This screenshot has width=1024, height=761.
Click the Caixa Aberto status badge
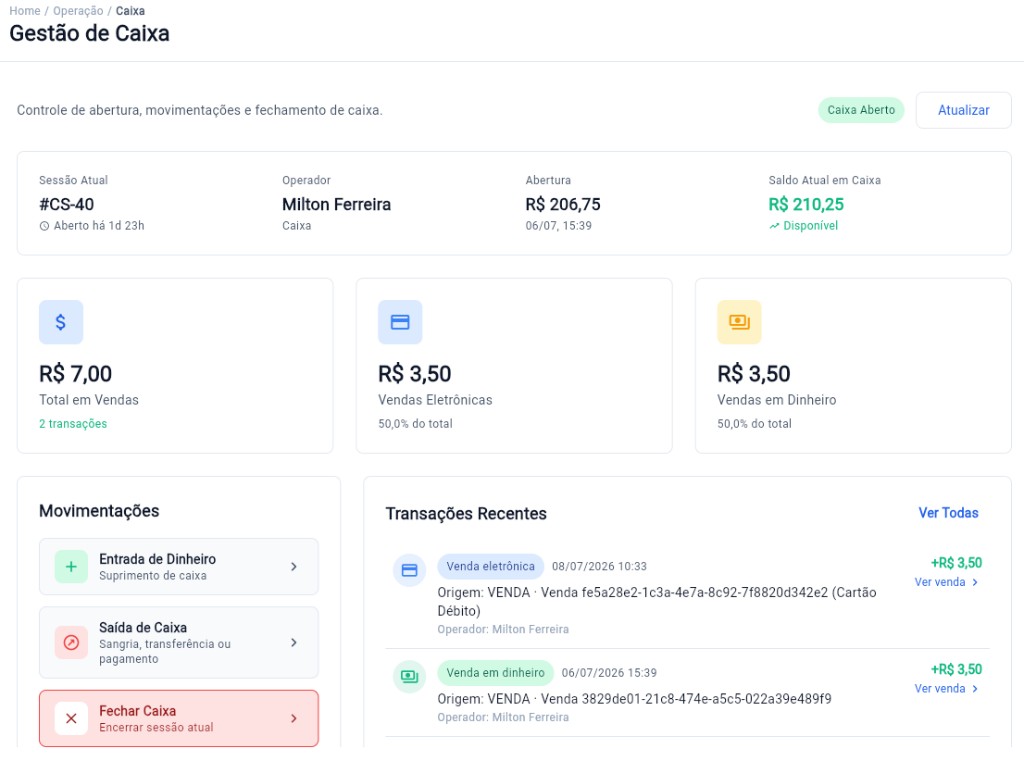pos(861,110)
